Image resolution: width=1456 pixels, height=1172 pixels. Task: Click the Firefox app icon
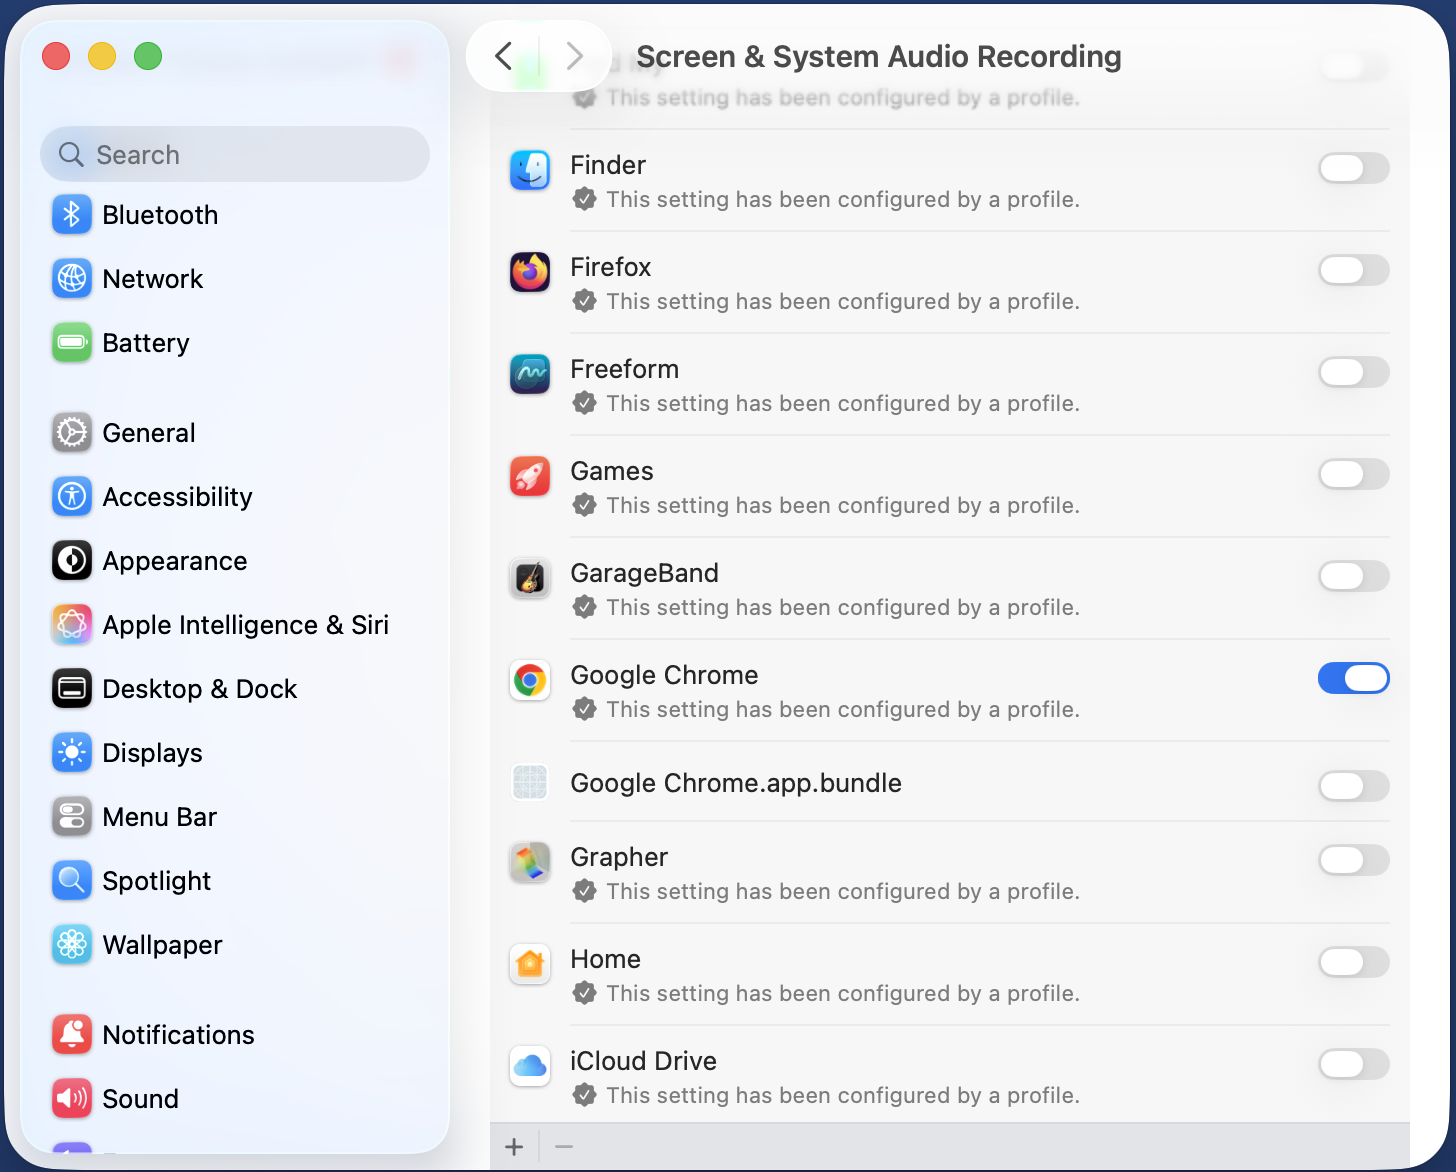click(530, 272)
